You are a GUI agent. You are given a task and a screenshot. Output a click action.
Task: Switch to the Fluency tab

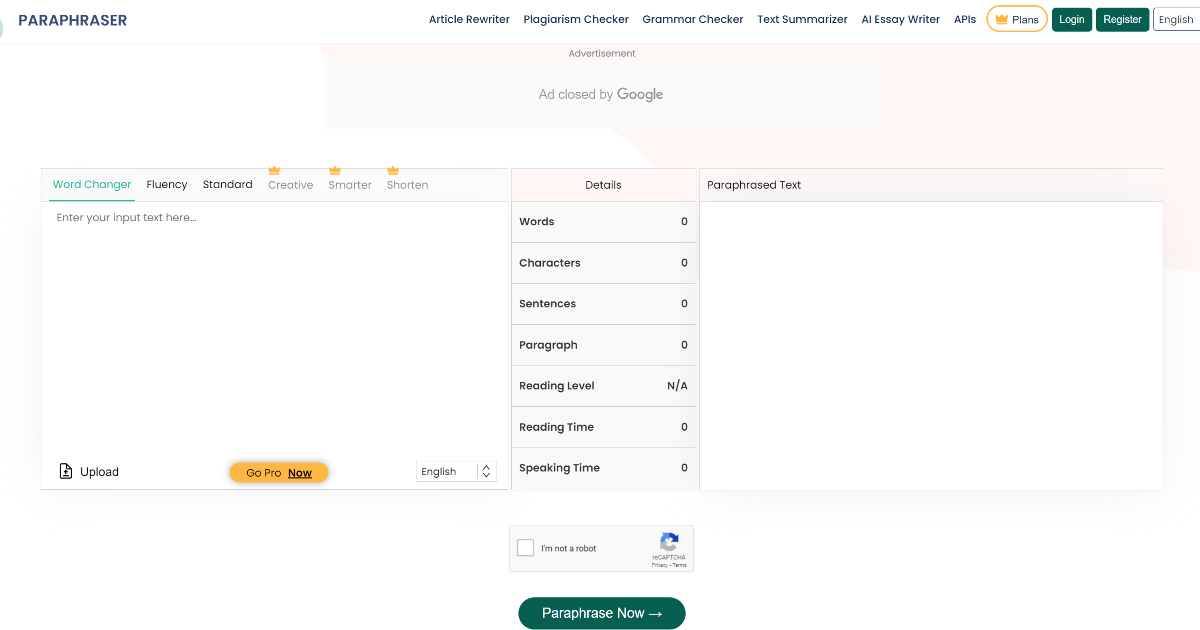tap(166, 184)
